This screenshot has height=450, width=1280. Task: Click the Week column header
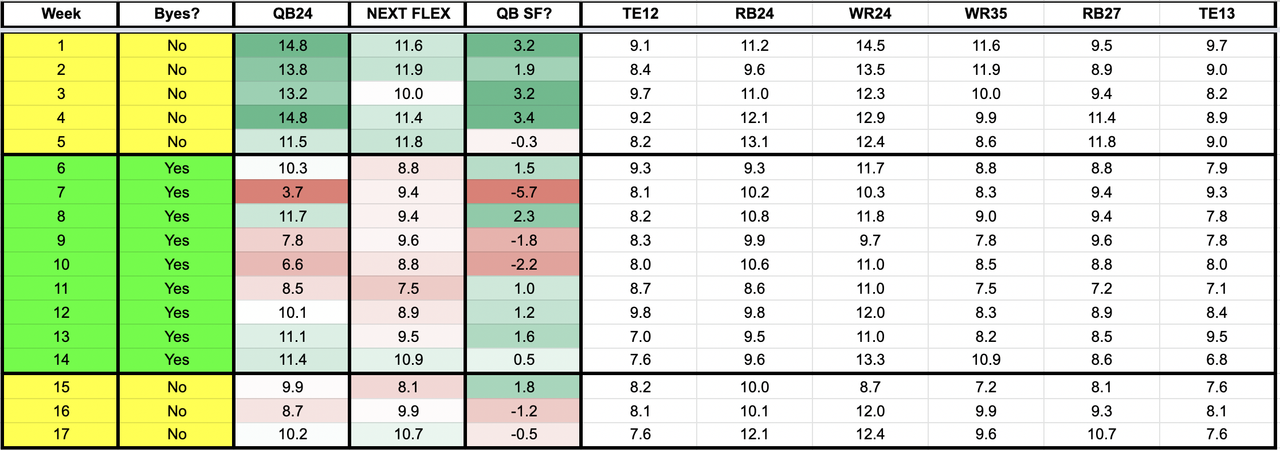(x=60, y=15)
